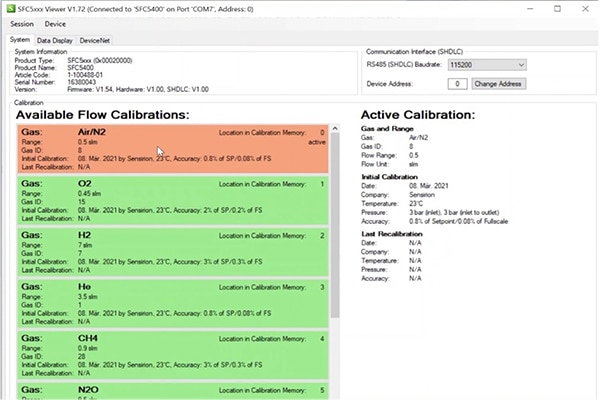The height and width of the screenshot is (400, 600).
Task: Select the N2O calibration entry
Action: pyautogui.click(x=174, y=389)
